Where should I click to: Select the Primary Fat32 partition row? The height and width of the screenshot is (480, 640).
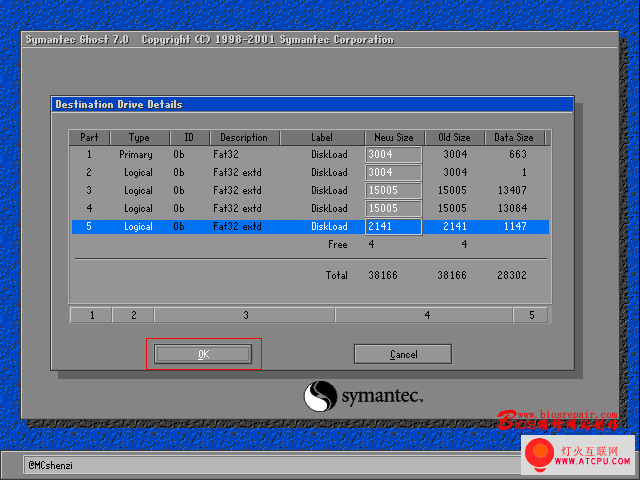click(310, 154)
